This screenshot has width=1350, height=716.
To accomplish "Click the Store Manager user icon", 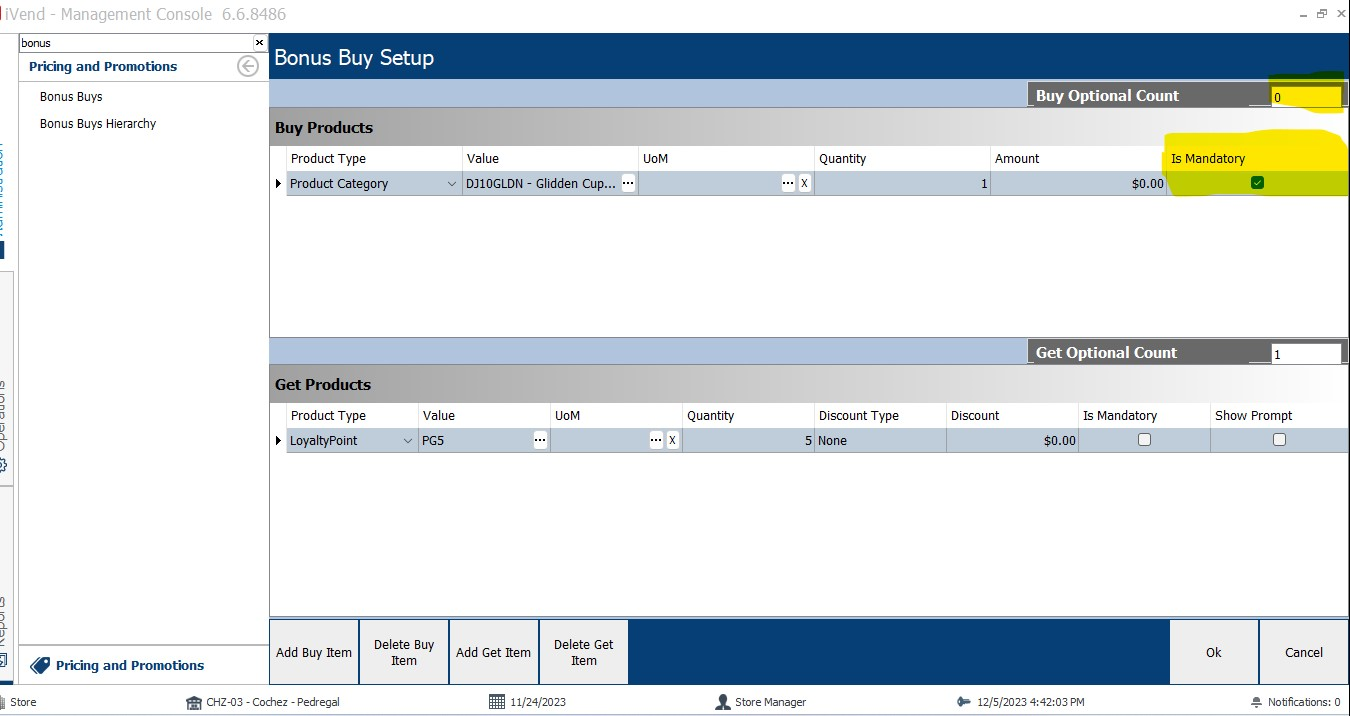I will coord(722,702).
